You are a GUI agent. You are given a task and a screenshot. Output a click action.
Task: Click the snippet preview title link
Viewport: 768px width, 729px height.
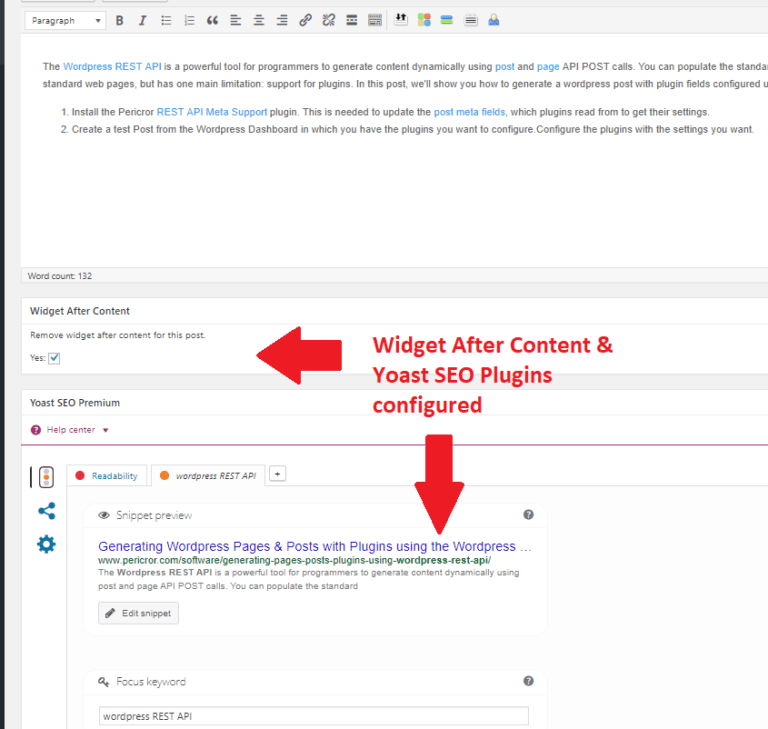click(x=314, y=546)
